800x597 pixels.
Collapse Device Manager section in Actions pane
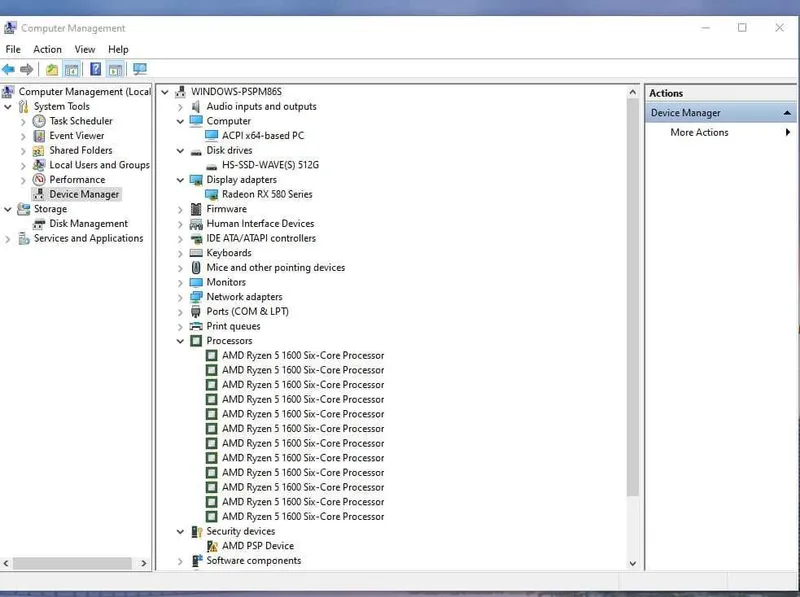click(787, 113)
